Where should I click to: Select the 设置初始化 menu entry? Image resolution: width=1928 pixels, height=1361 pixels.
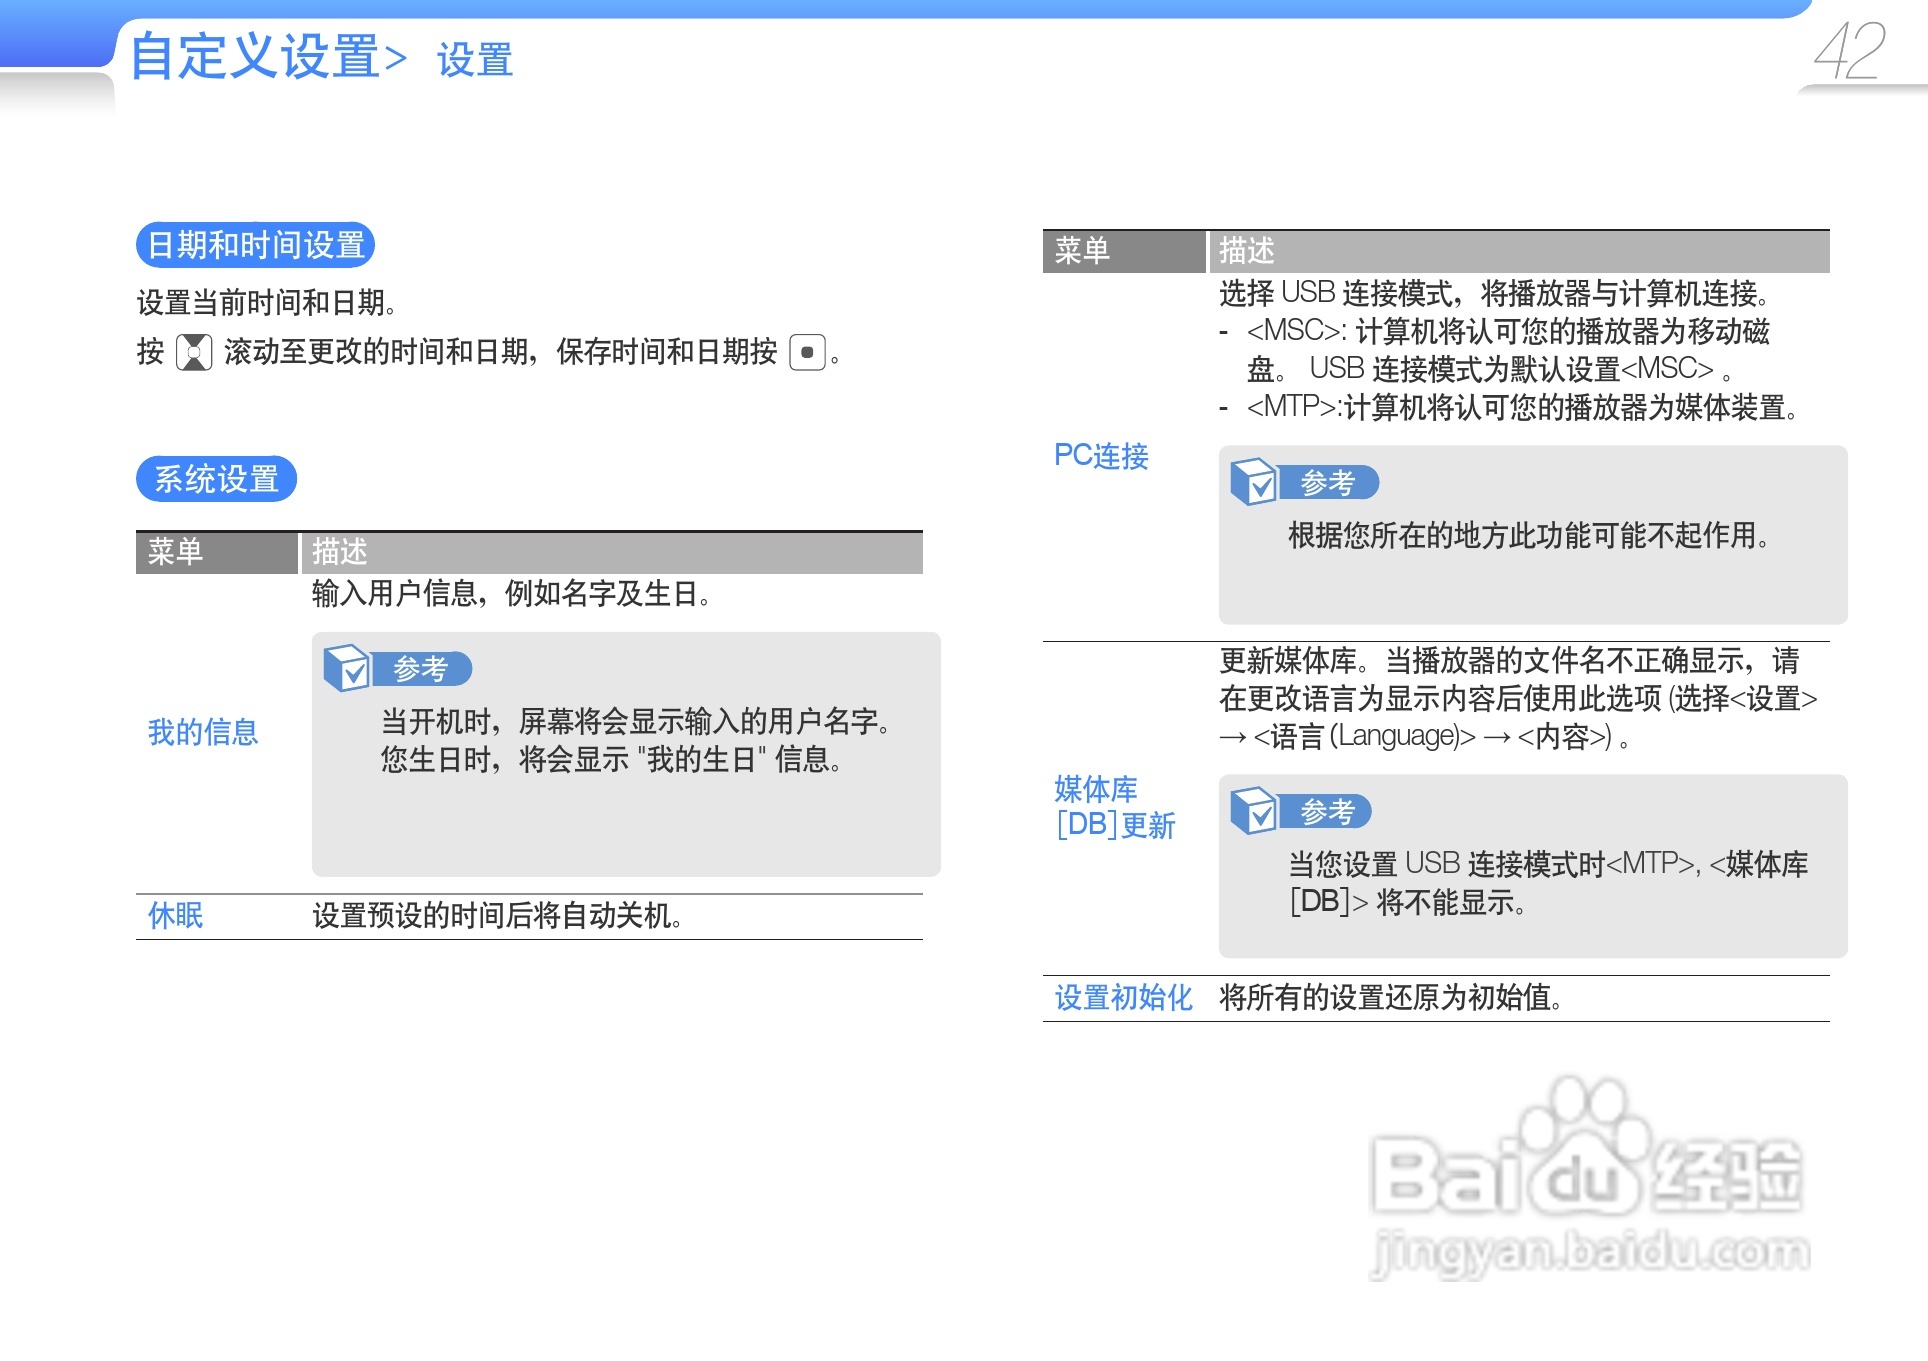click(1123, 997)
